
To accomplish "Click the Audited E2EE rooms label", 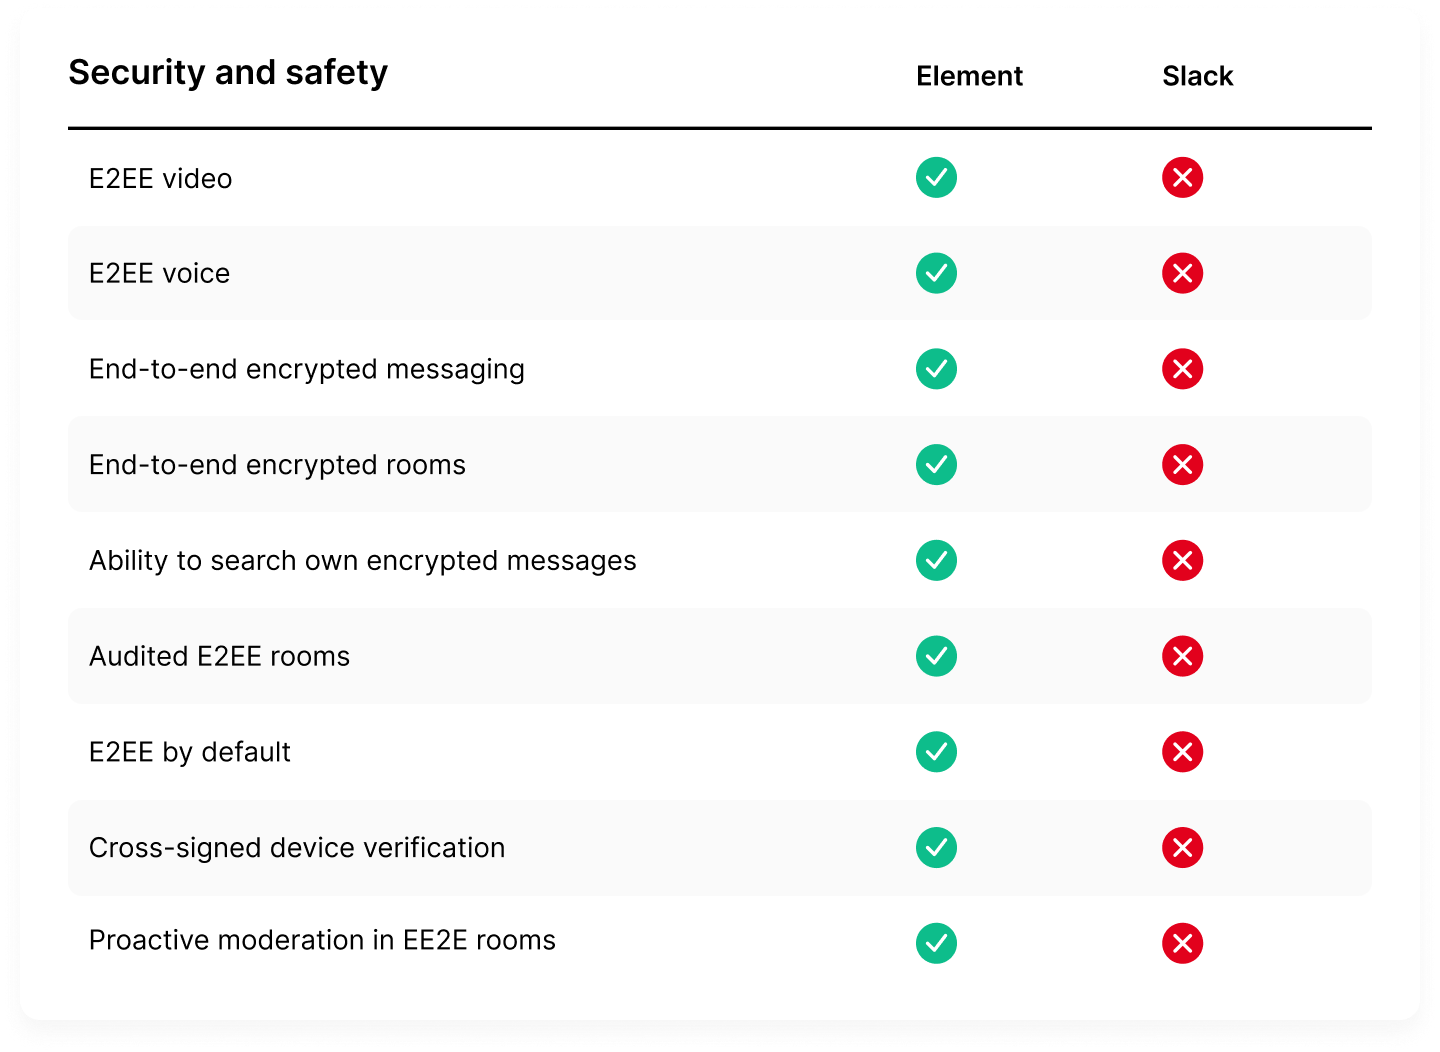I will pyautogui.click(x=219, y=656).
